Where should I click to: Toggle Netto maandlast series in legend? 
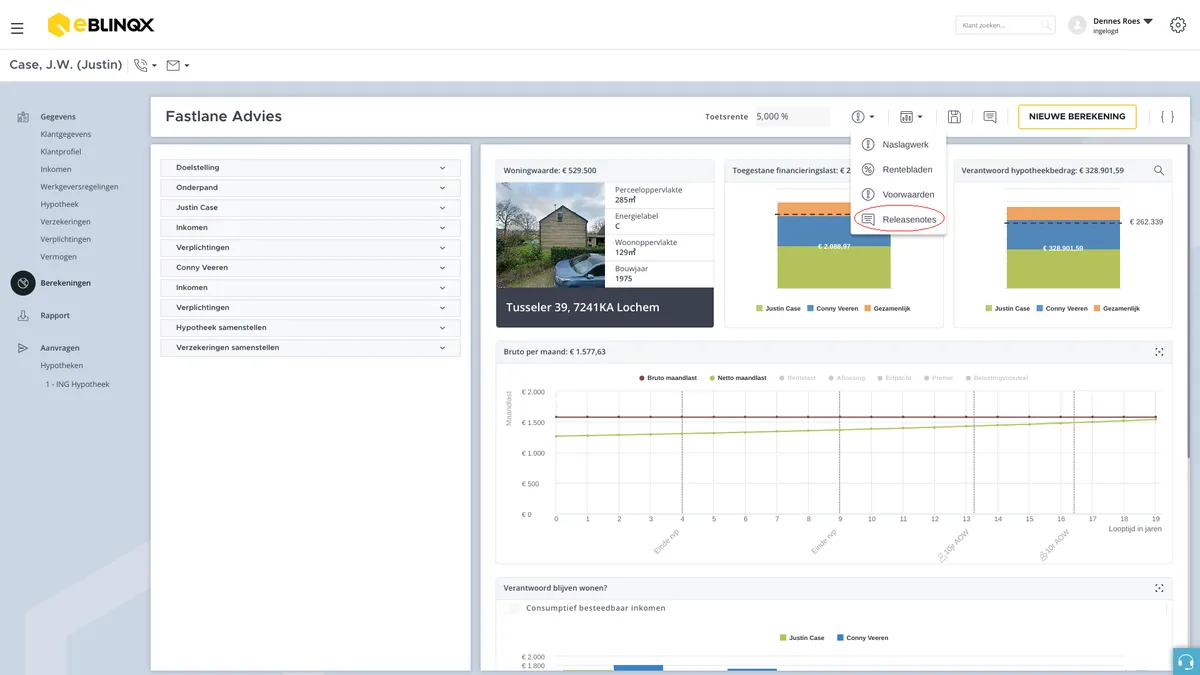point(738,378)
